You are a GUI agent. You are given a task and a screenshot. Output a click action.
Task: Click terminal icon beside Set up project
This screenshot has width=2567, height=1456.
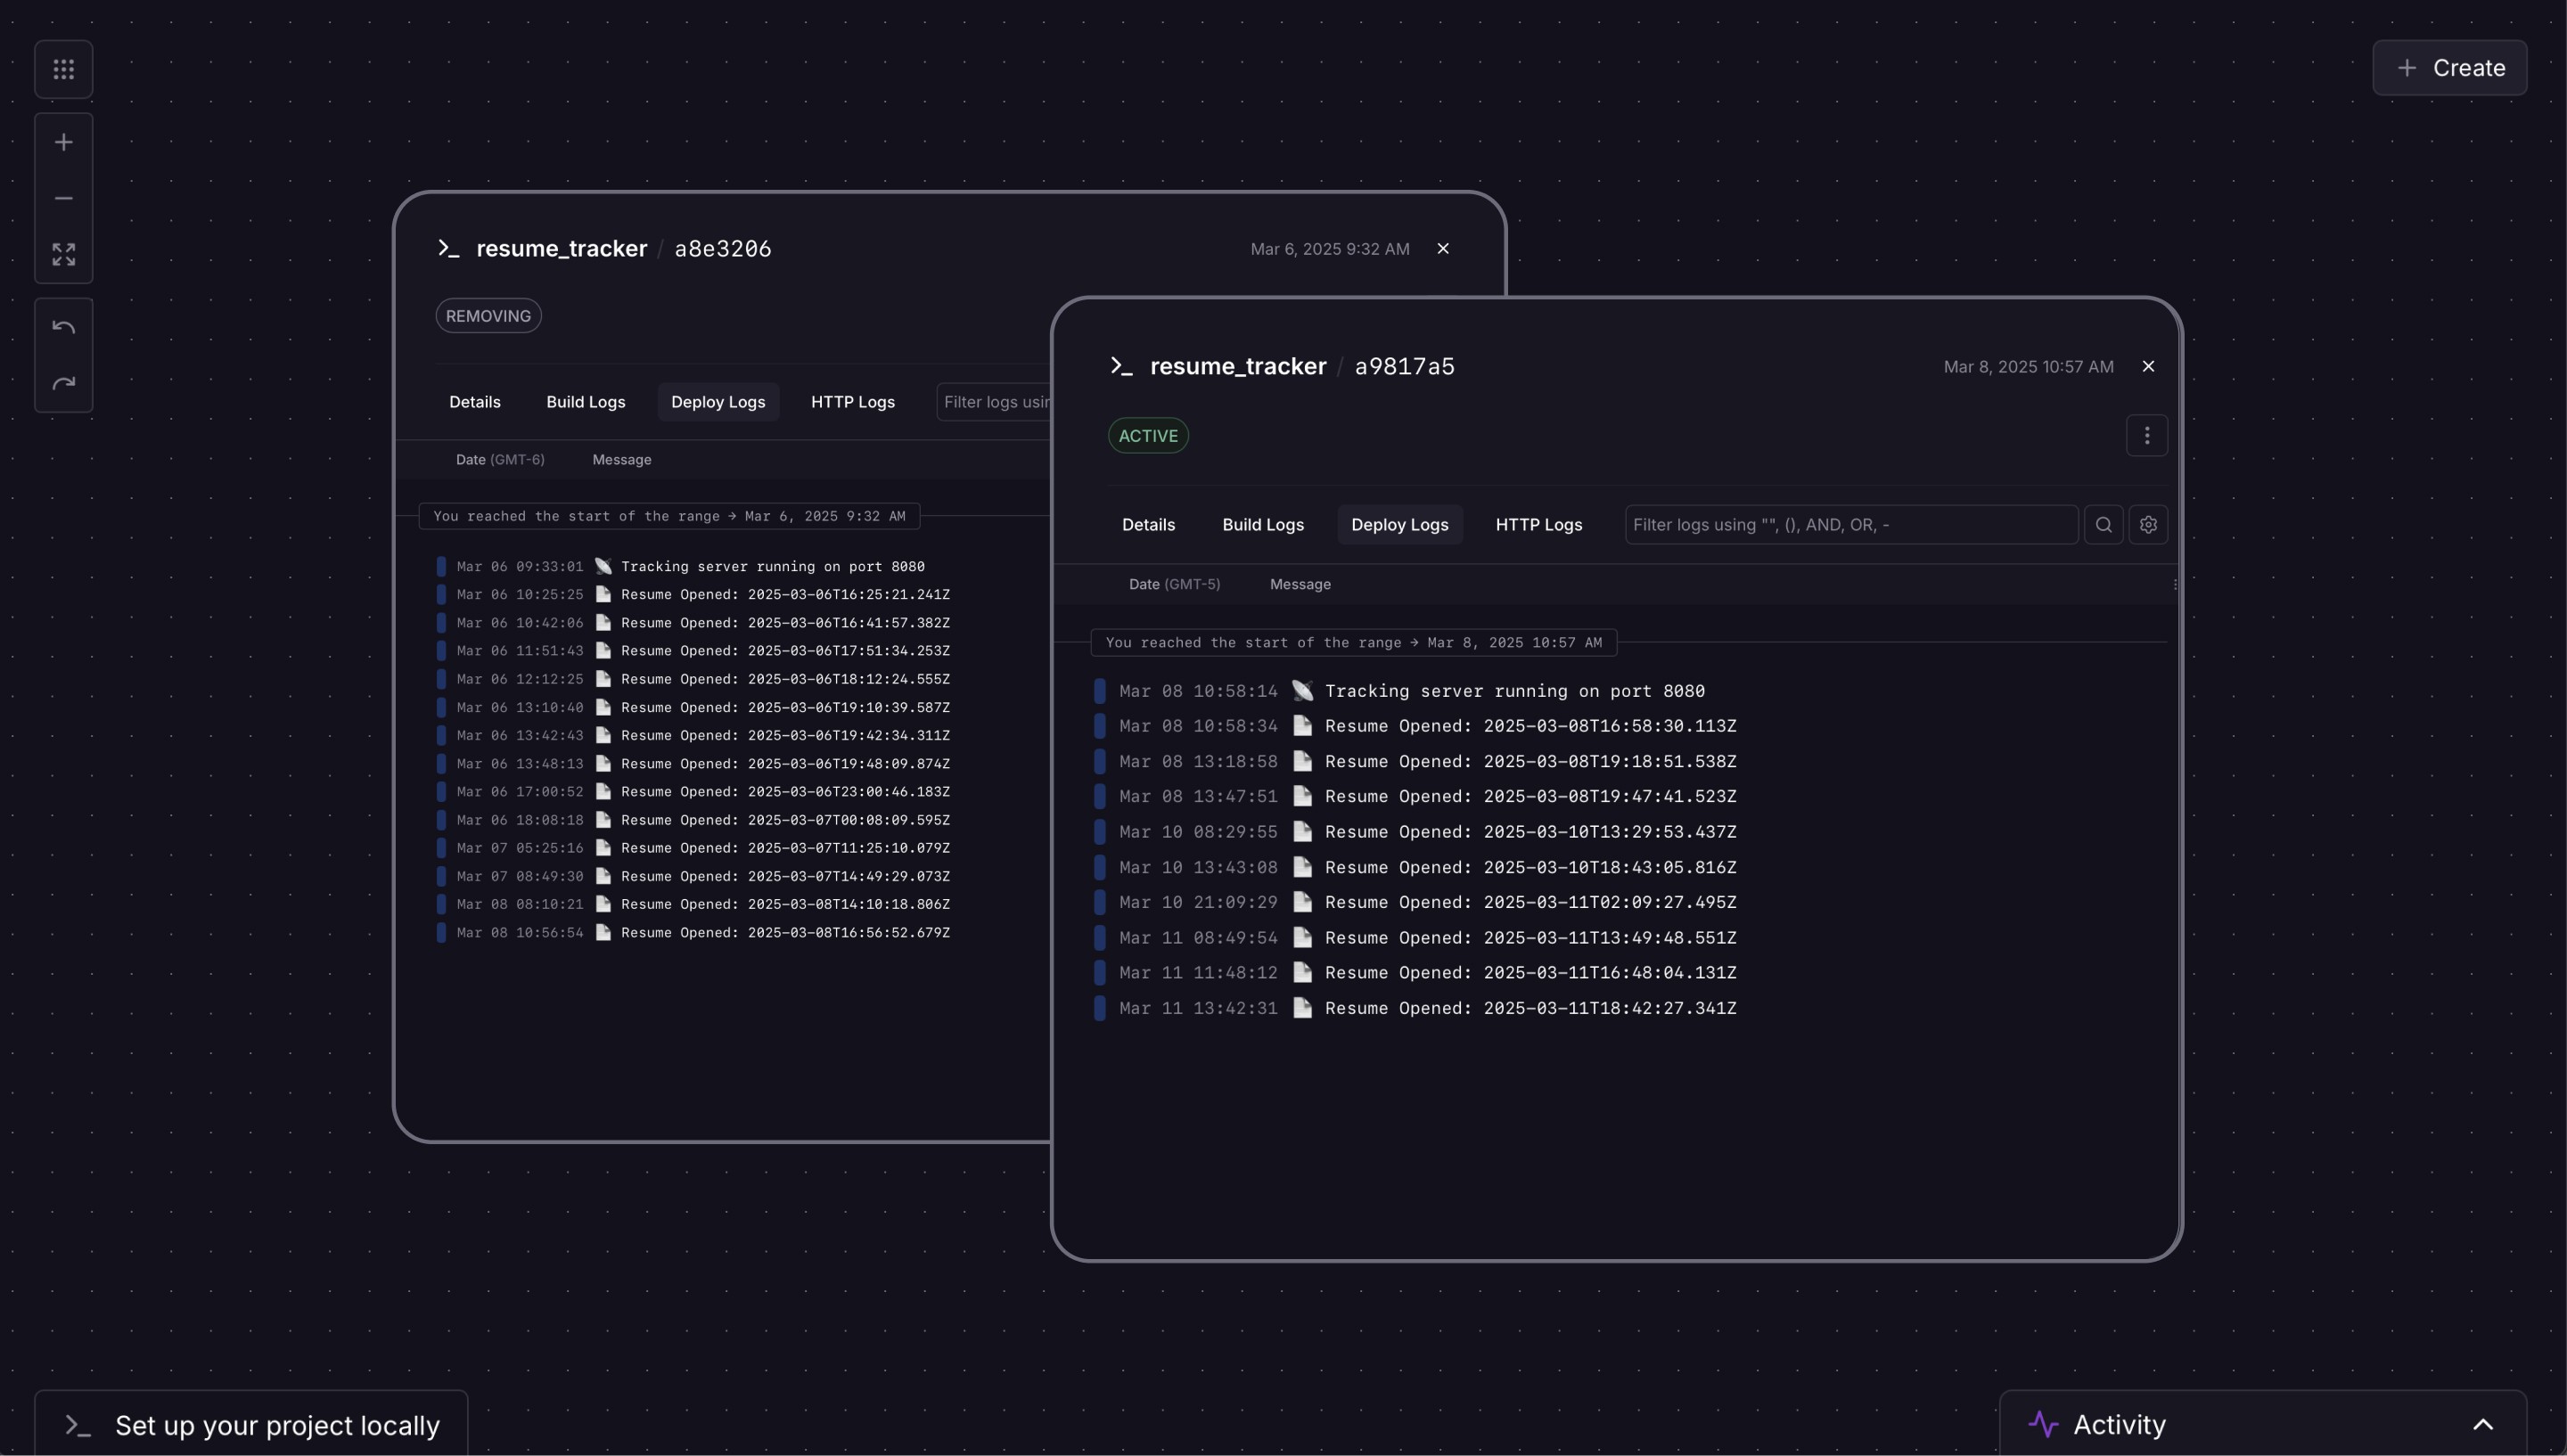78,1426
